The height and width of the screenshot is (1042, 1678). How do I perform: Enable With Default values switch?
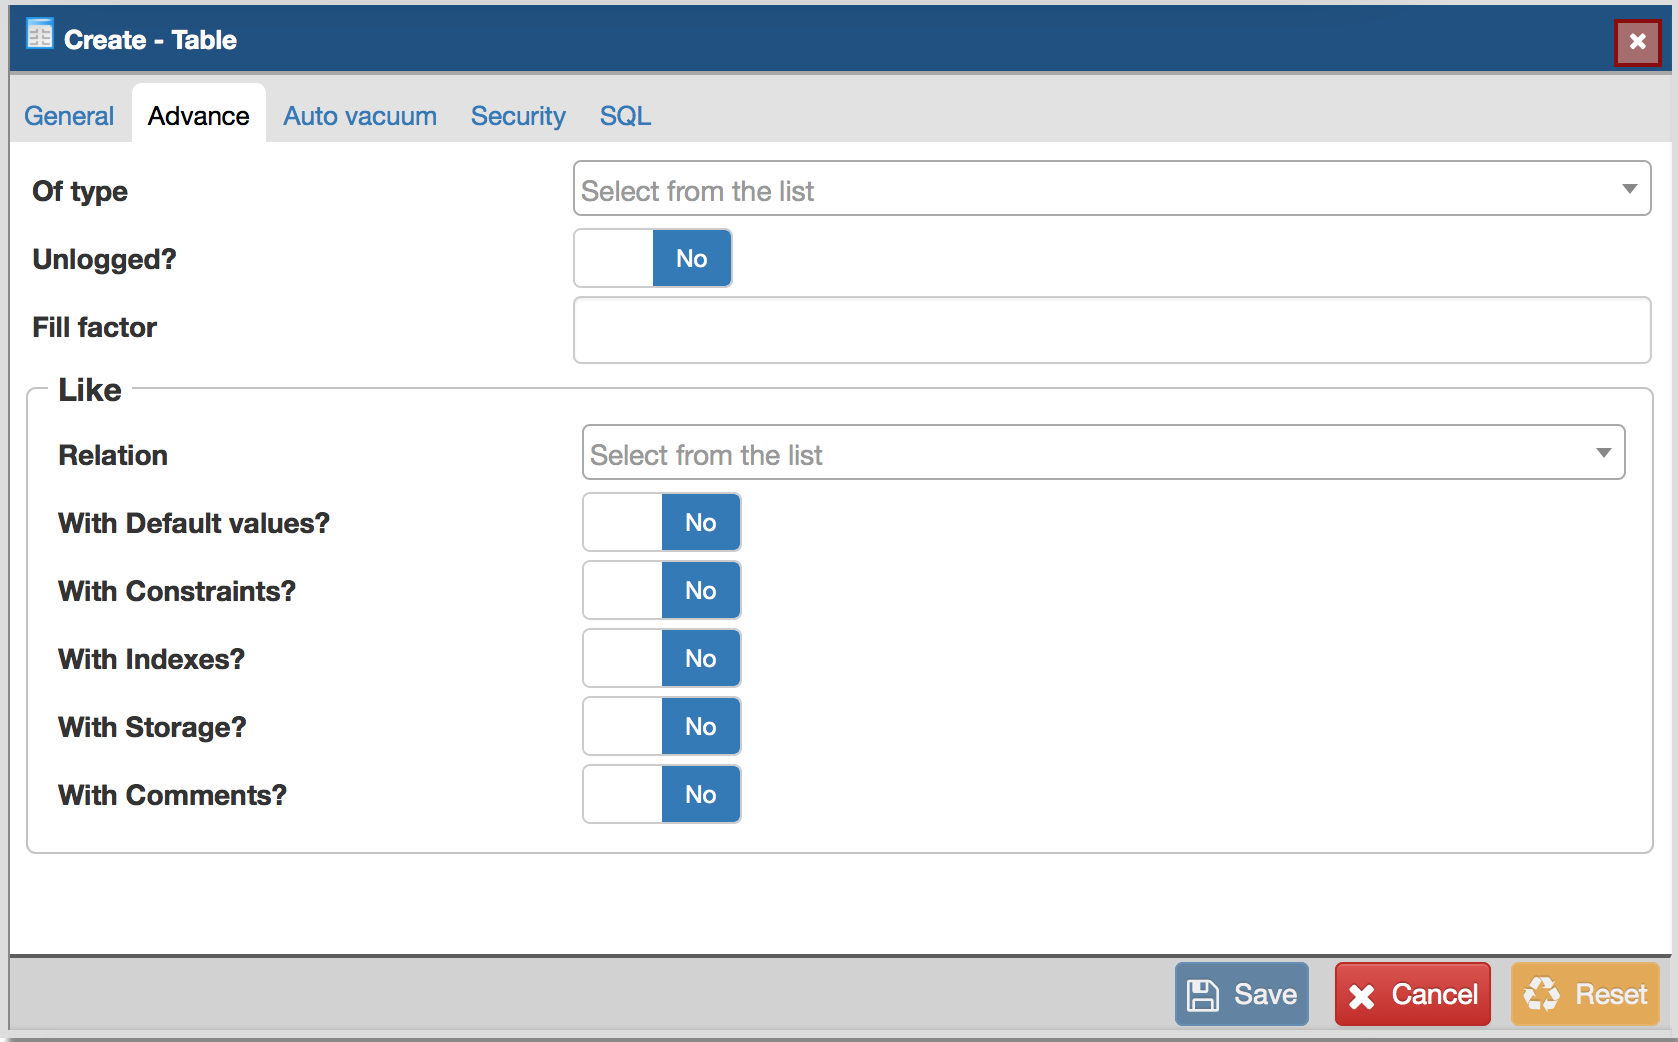[661, 523]
